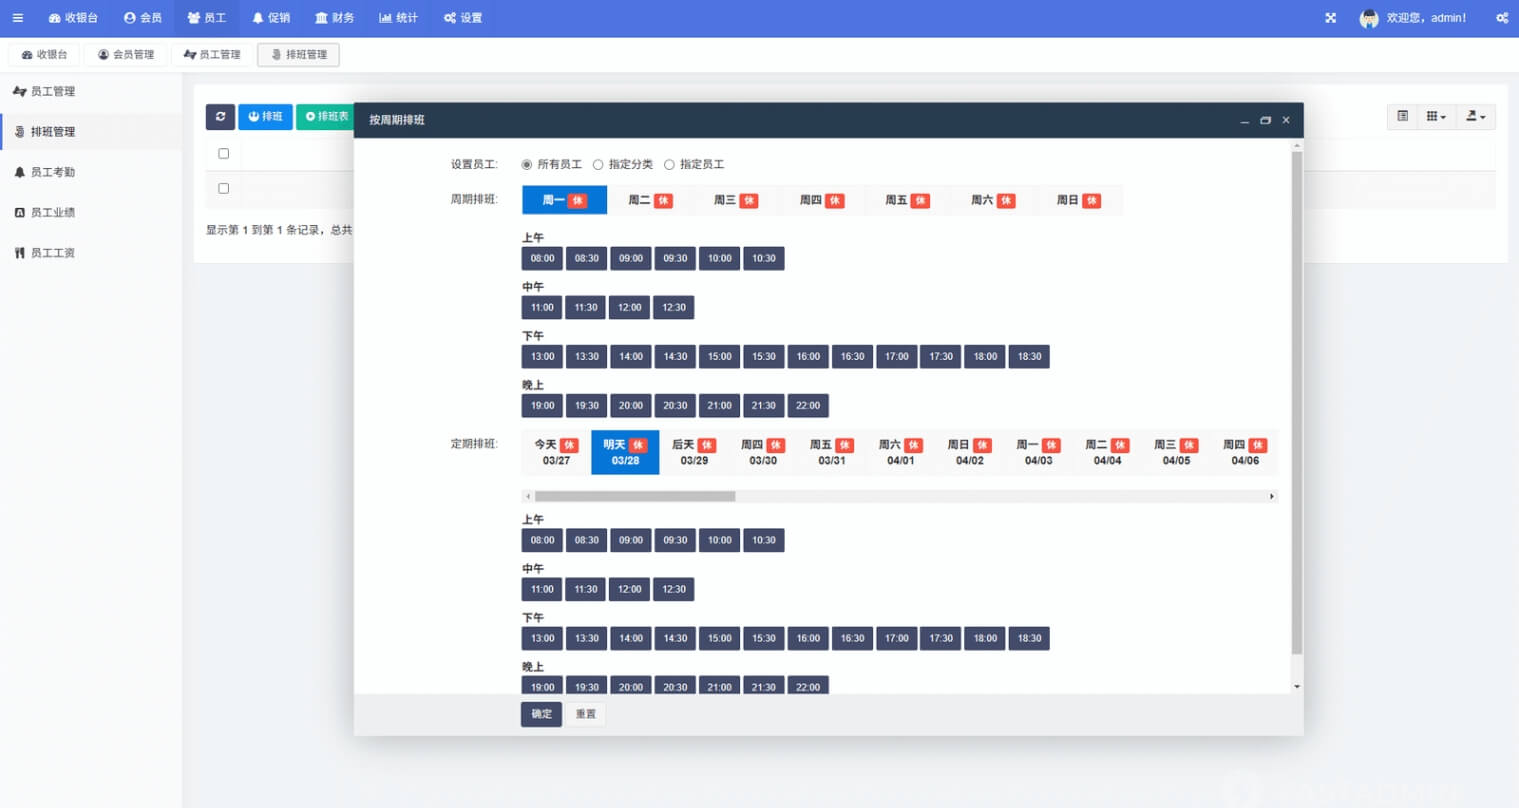This screenshot has width=1519, height=808.
Task: Click the fullscreen expand icon in header
Action: coord(1330,18)
